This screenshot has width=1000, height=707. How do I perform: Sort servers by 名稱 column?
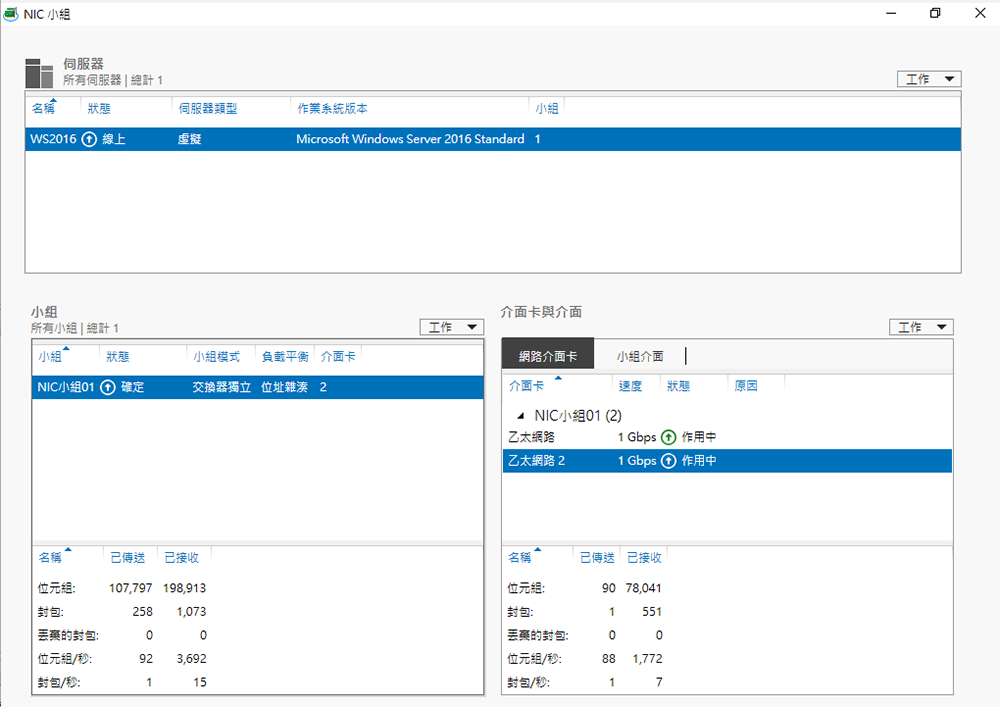[43, 109]
